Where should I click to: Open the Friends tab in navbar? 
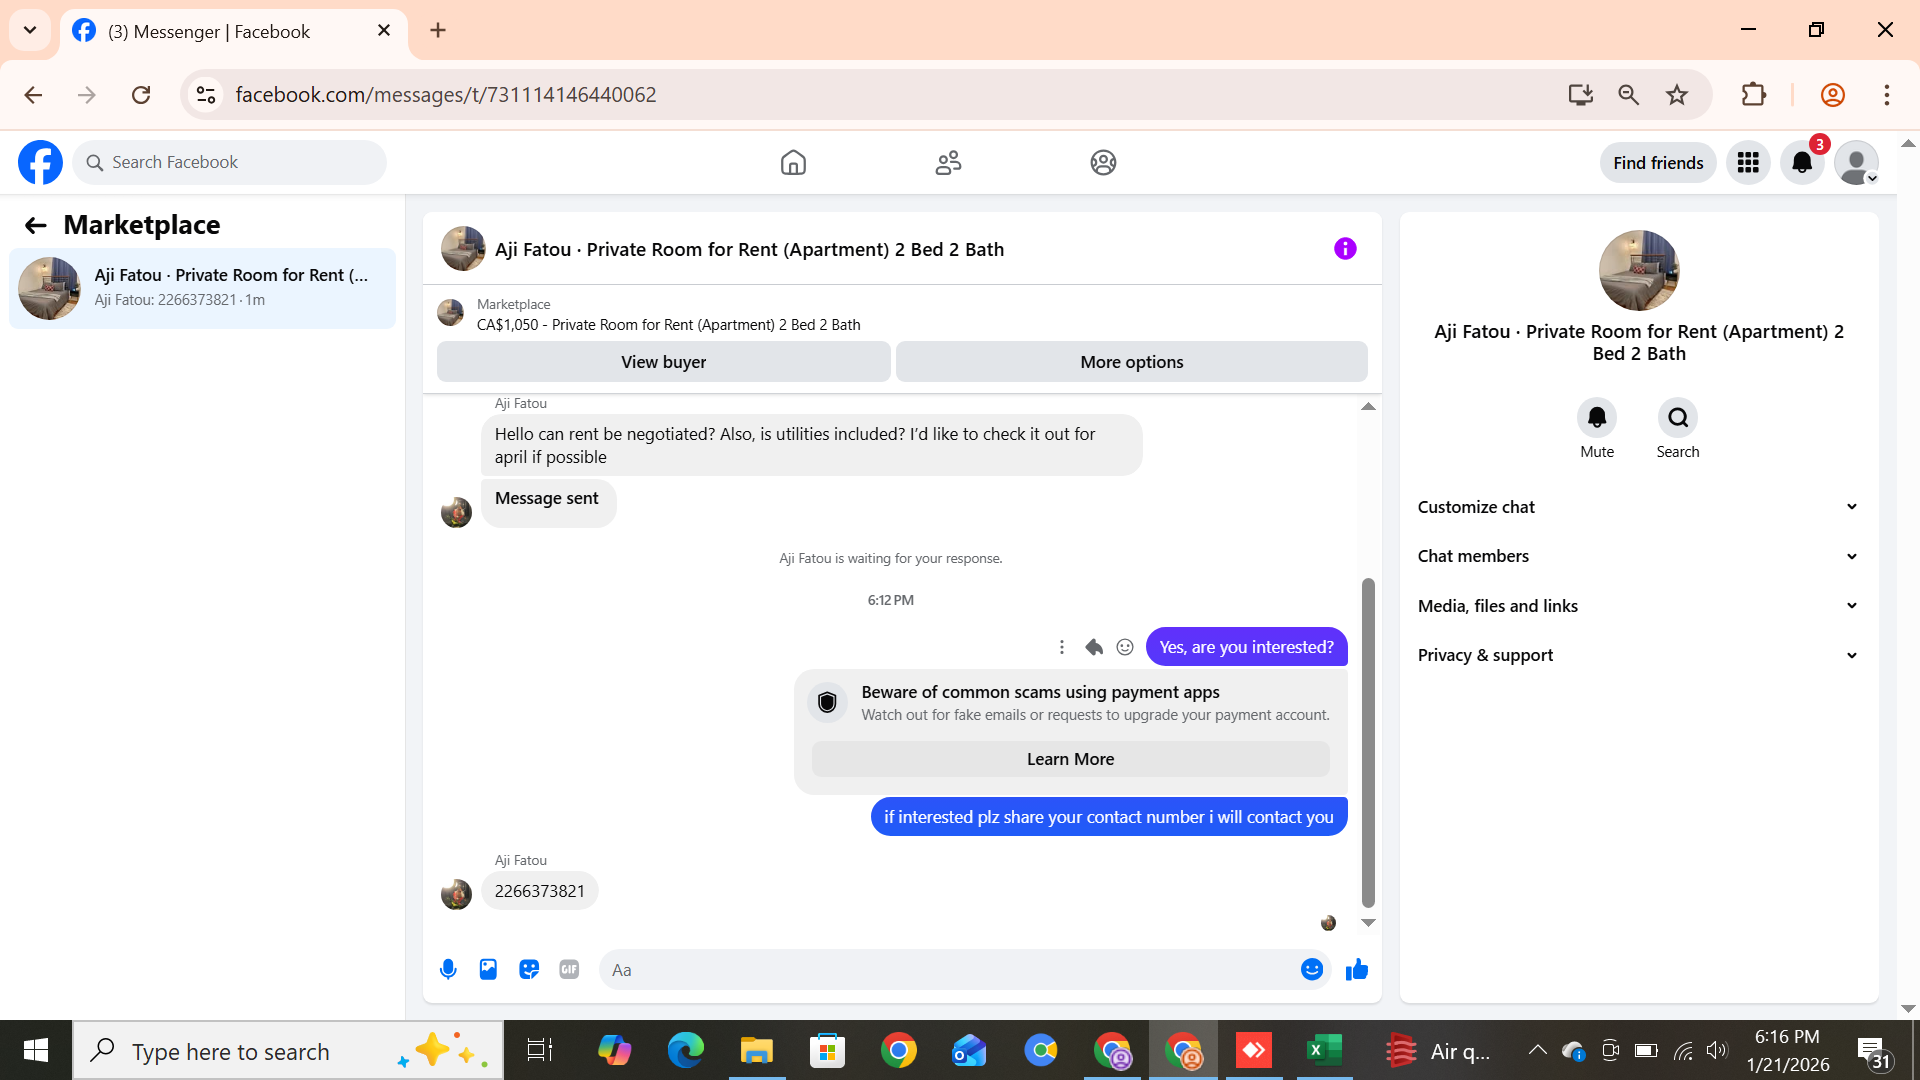[x=948, y=162]
